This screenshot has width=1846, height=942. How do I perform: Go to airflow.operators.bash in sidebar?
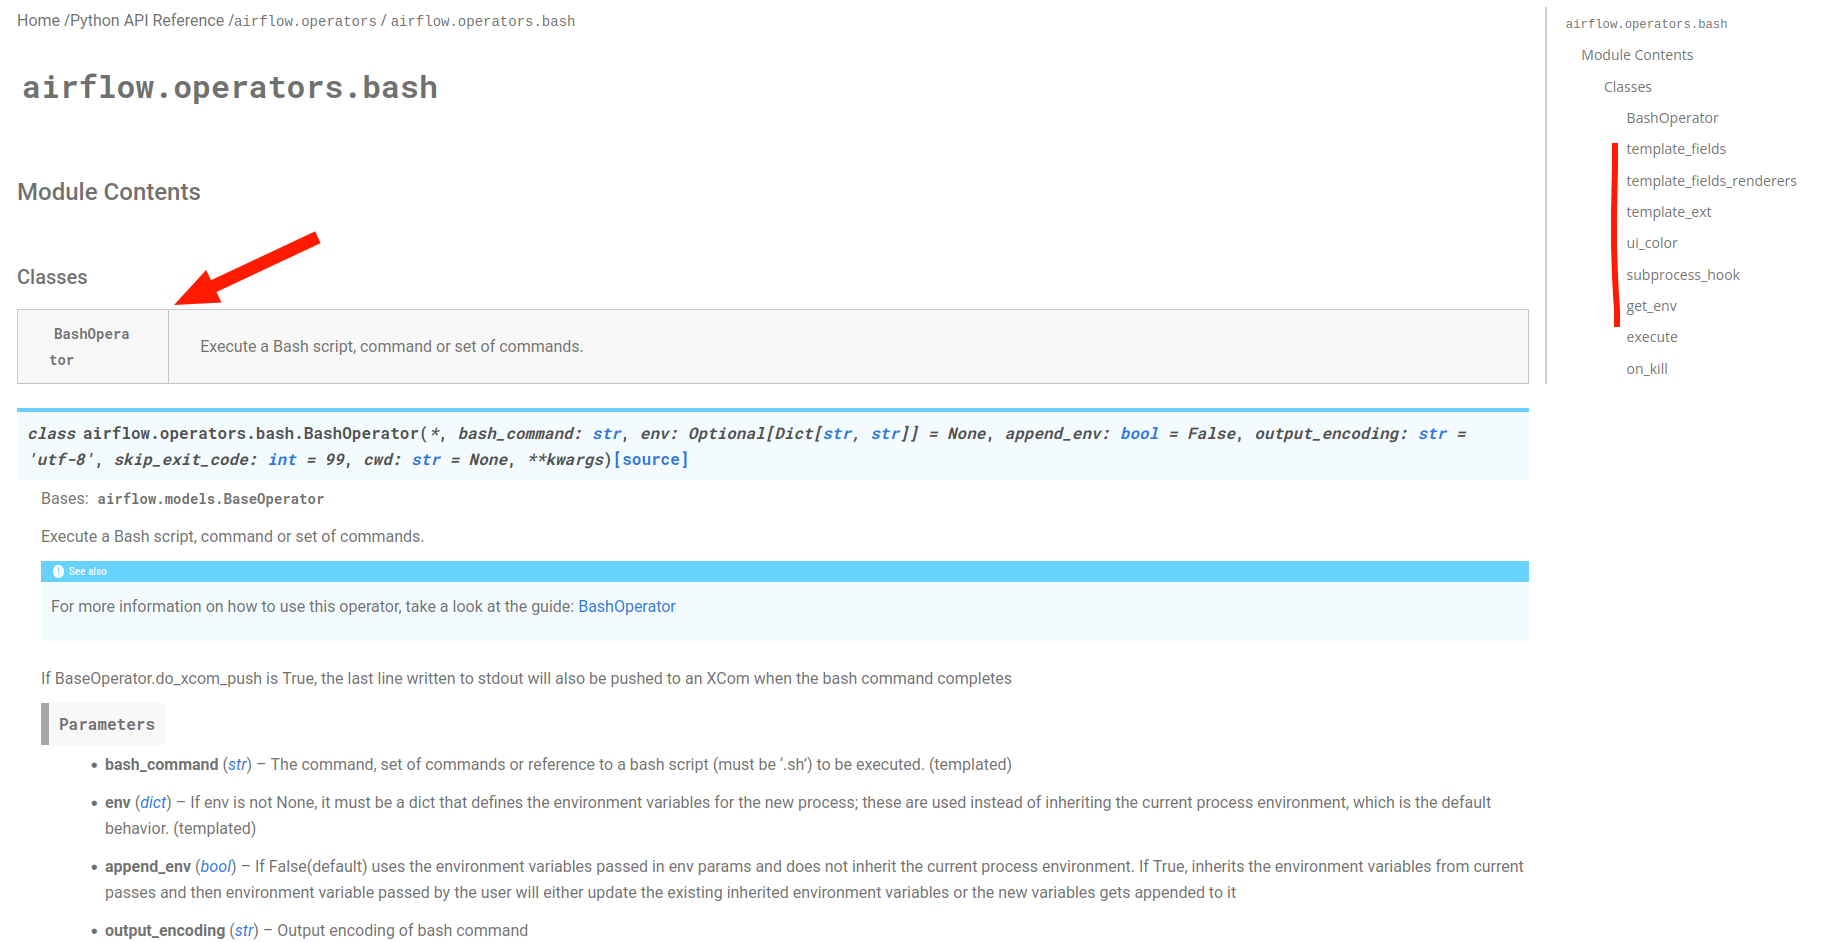(x=1646, y=24)
